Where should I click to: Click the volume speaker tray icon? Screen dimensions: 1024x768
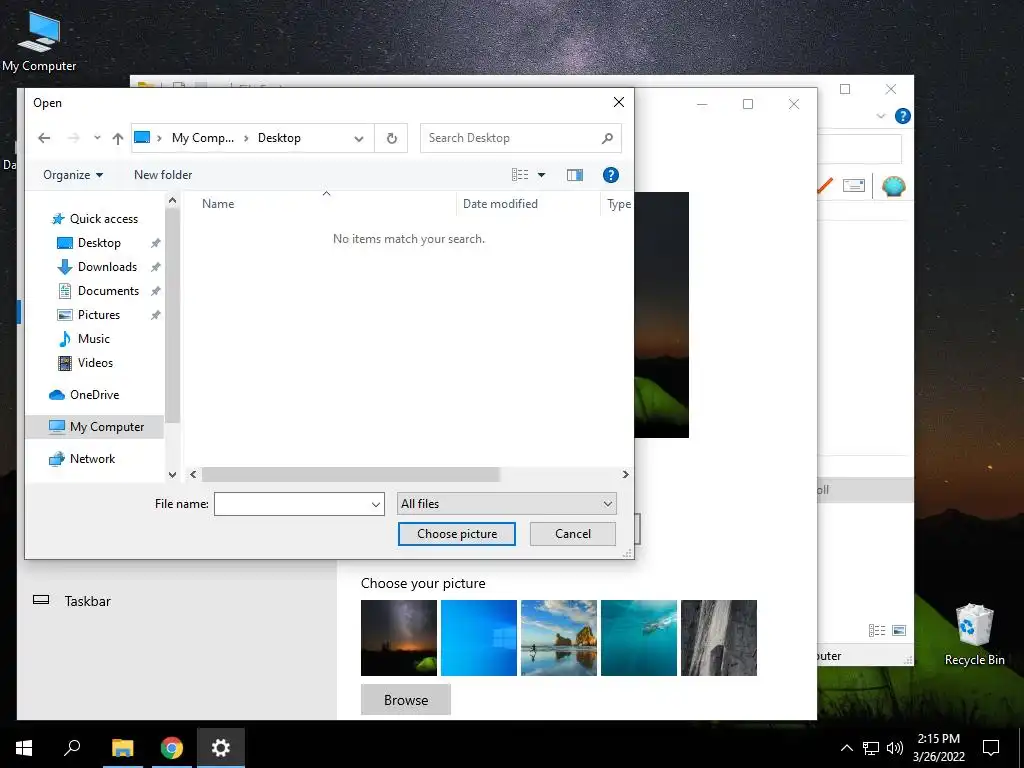pos(895,748)
